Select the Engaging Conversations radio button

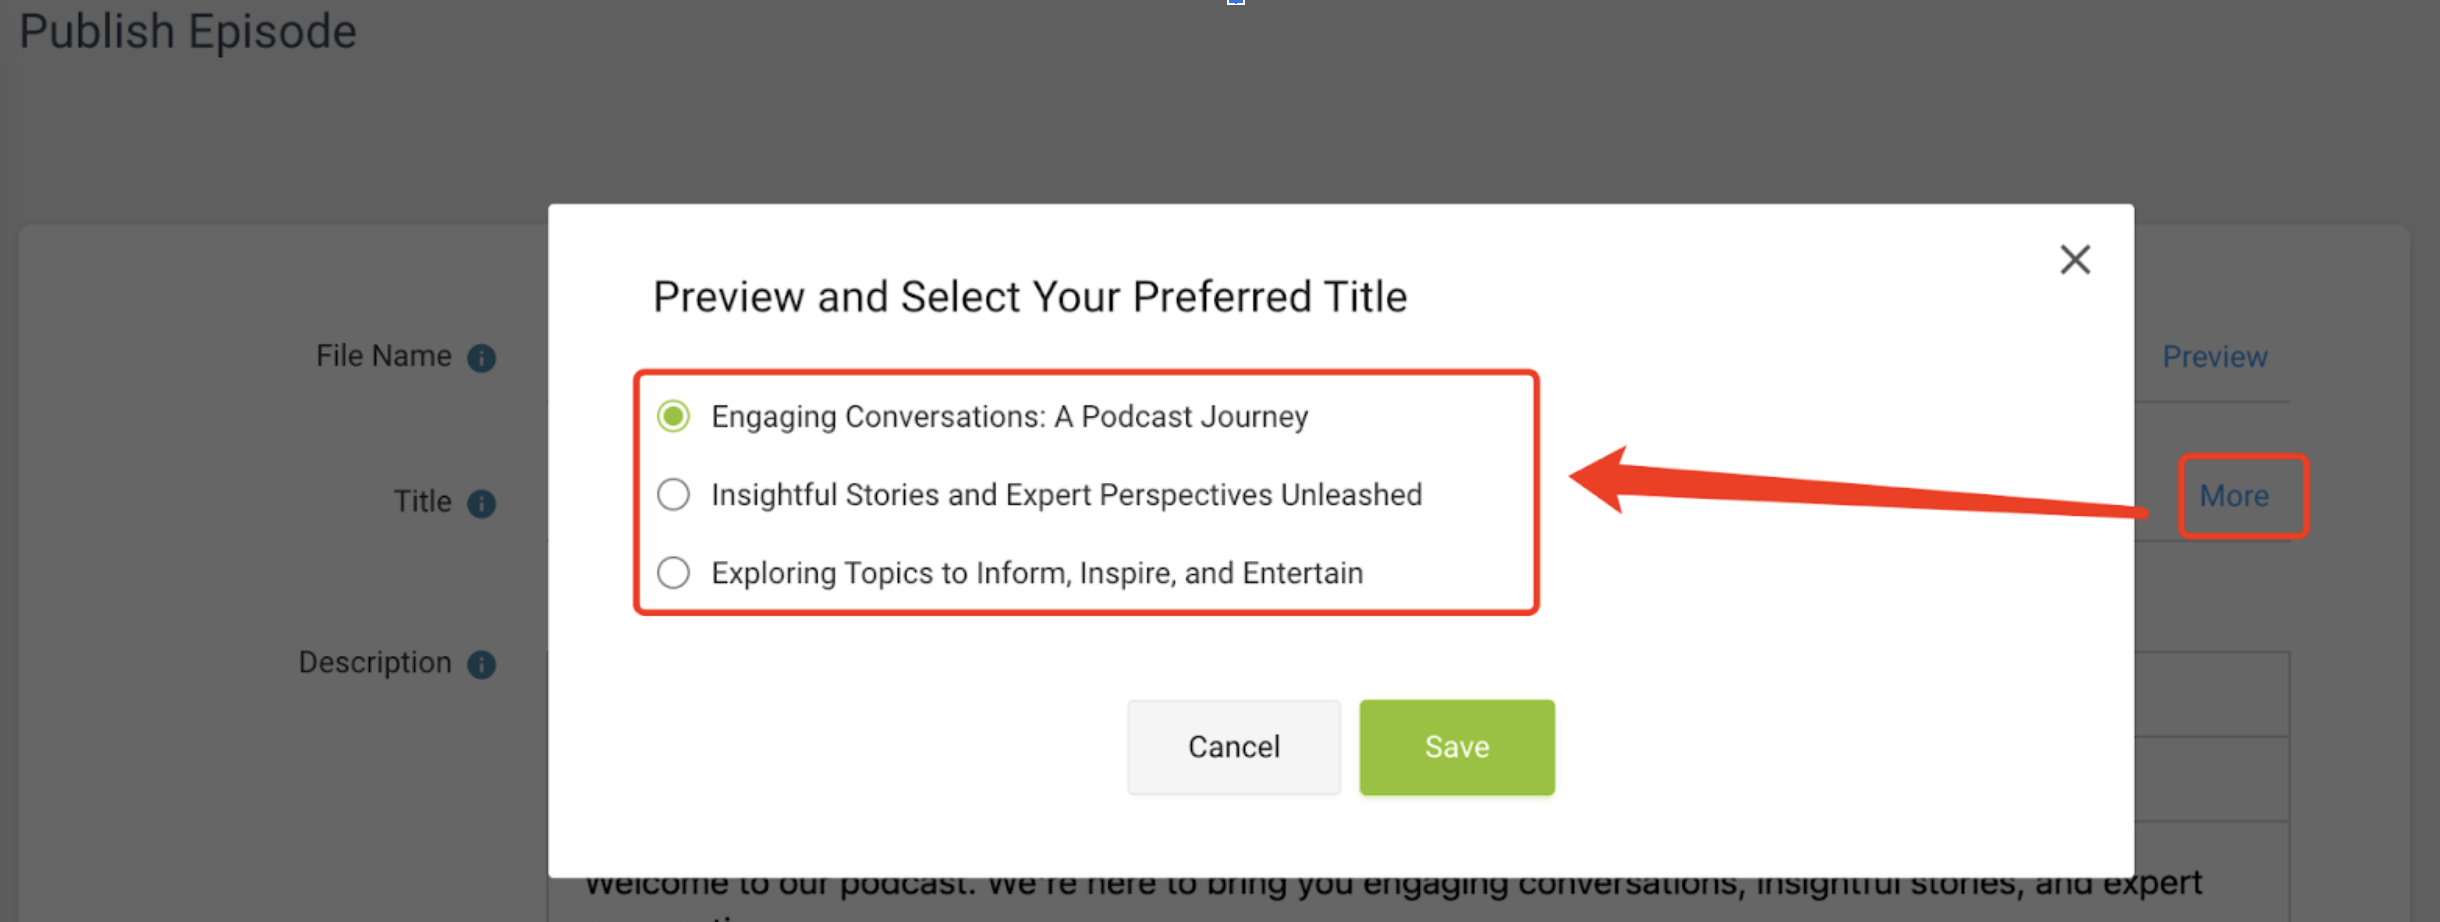(x=673, y=416)
